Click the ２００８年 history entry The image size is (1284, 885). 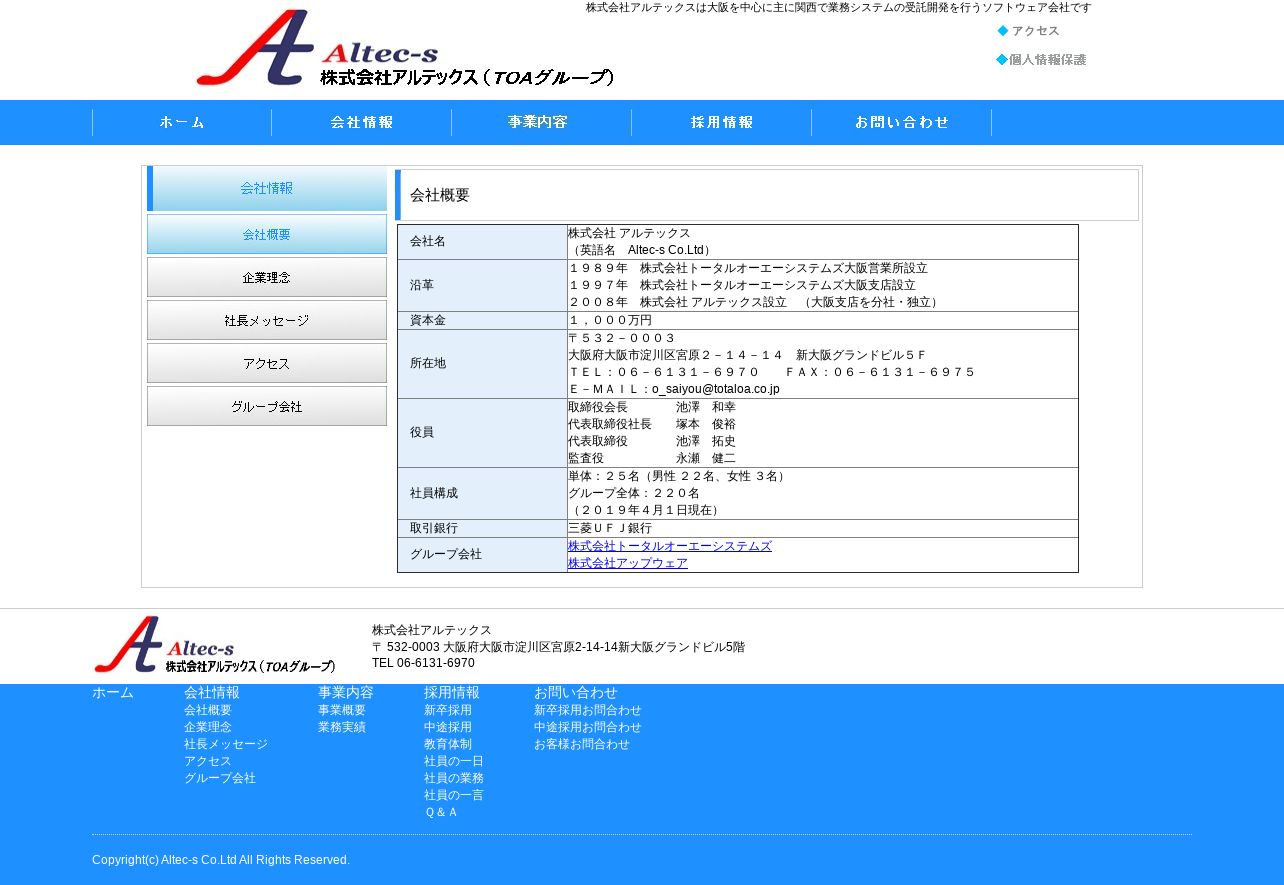click(755, 302)
